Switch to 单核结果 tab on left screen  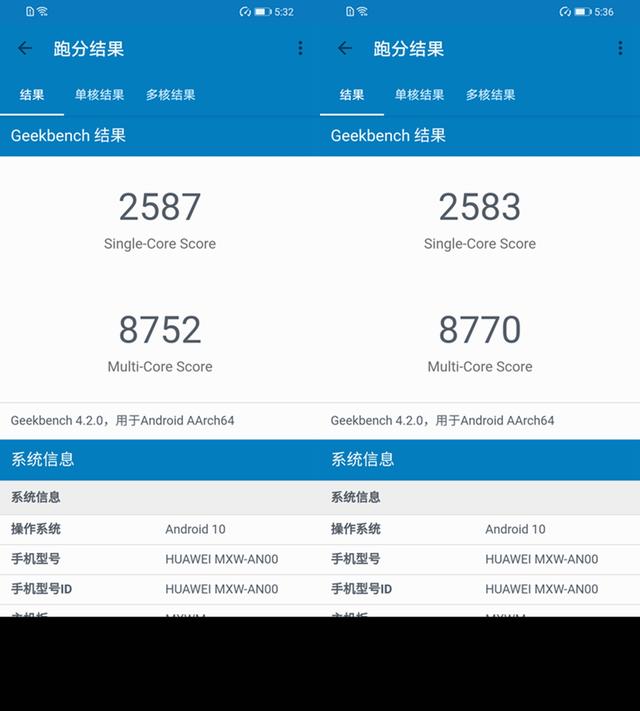[x=99, y=95]
